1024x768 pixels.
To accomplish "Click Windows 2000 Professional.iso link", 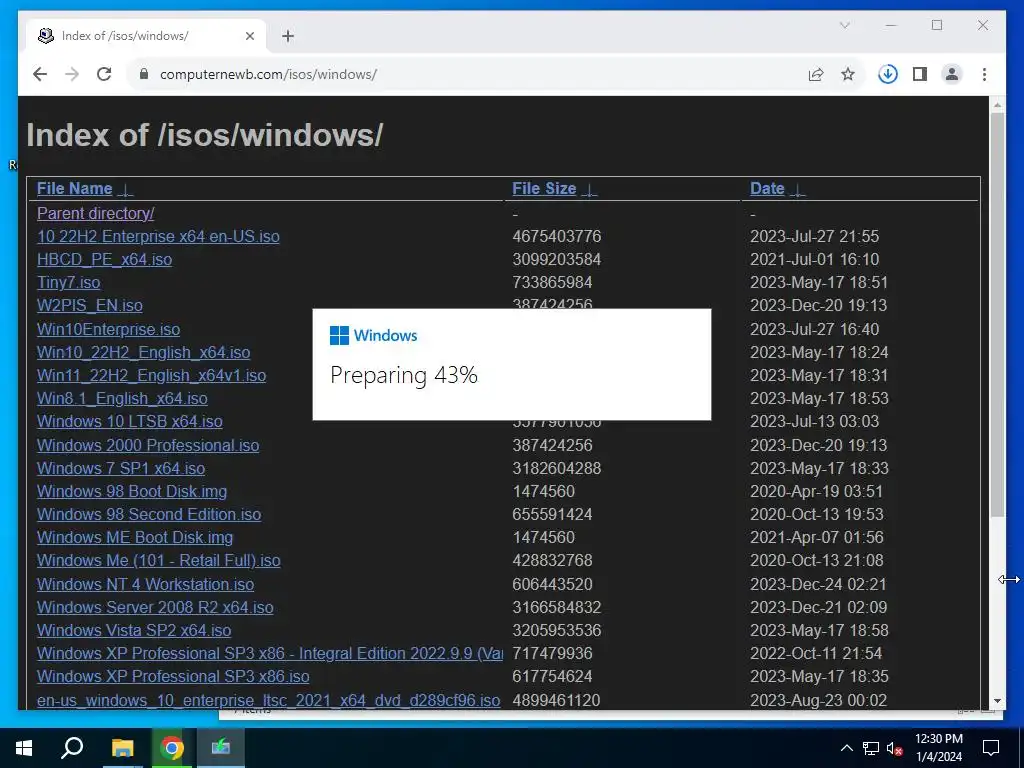I will 148,445.
